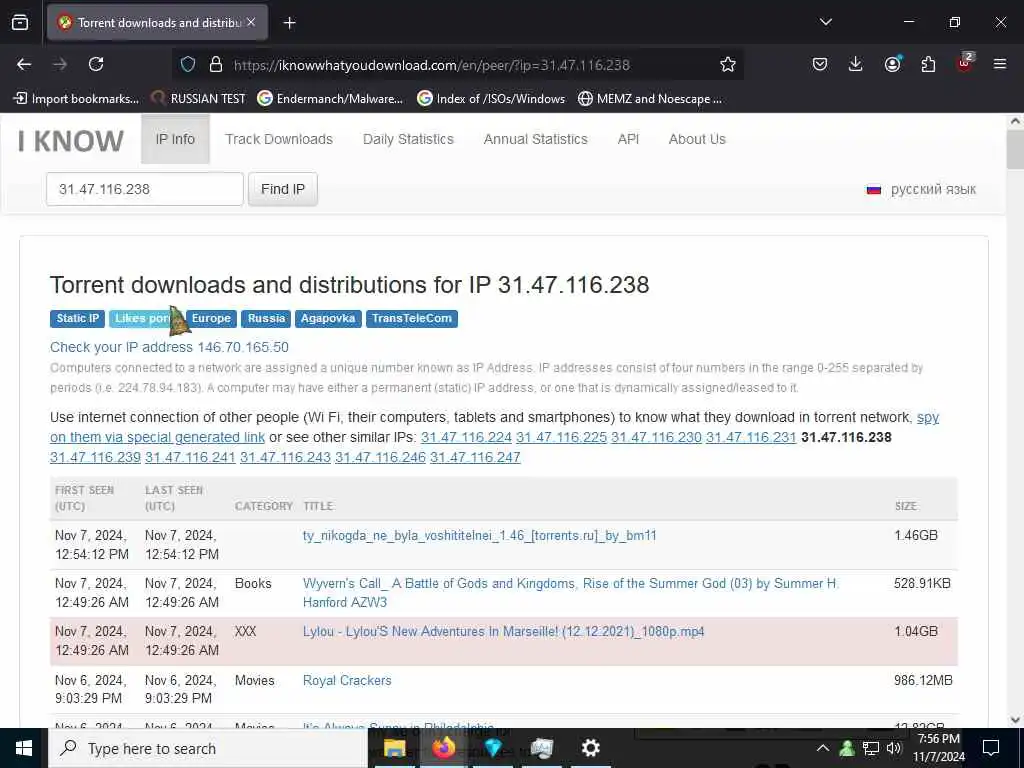Image resolution: width=1024 pixels, height=768 pixels.
Task: Open uBlock extension icon
Action: (965, 63)
